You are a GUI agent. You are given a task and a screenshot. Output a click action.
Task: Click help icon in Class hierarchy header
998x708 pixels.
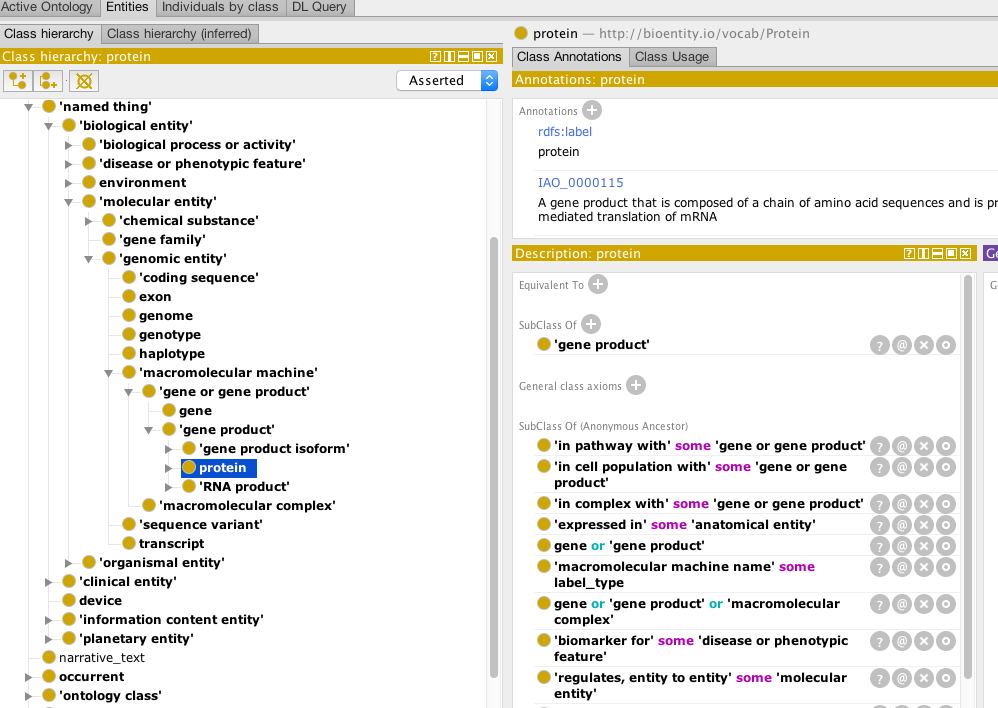[435, 57]
